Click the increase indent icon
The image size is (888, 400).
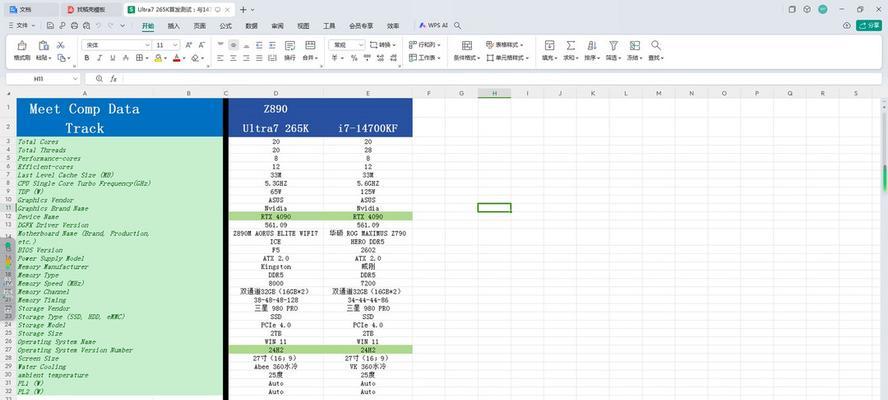click(272, 45)
